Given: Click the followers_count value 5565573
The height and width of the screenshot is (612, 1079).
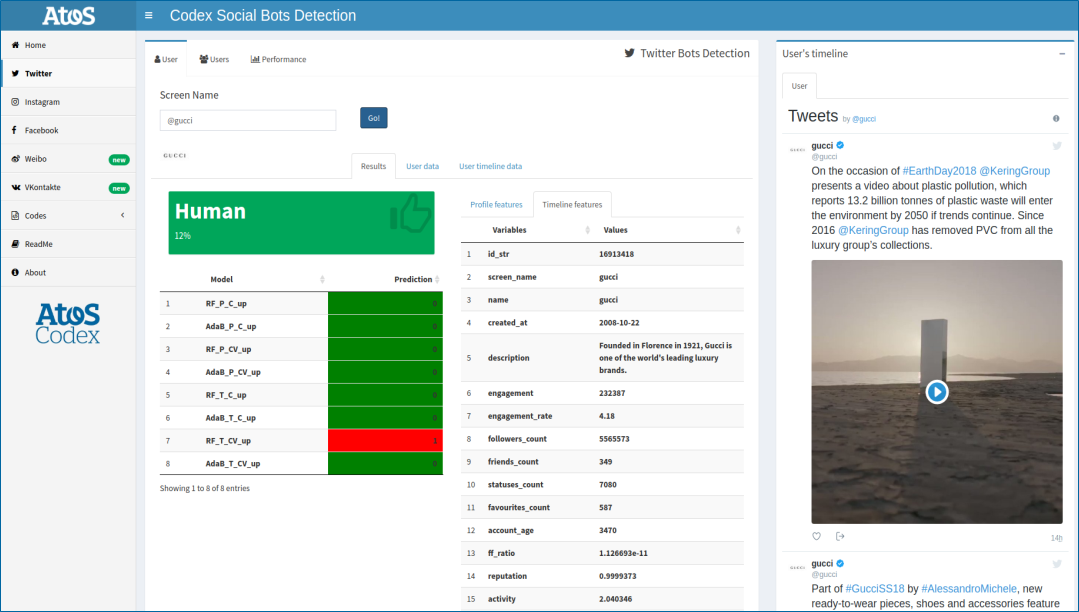Looking at the screenshot, I should tap(615, 439).
